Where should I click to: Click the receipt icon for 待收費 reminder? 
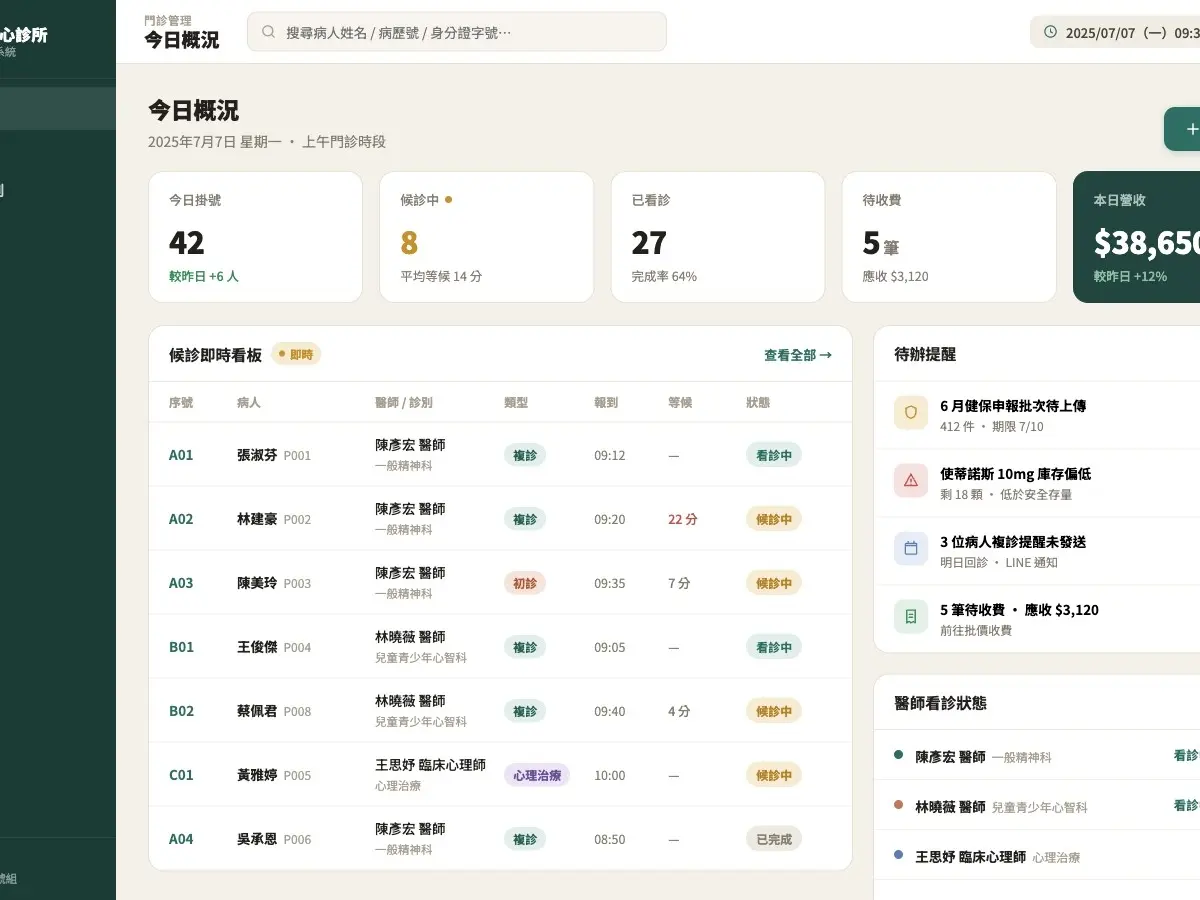[910, 616]
